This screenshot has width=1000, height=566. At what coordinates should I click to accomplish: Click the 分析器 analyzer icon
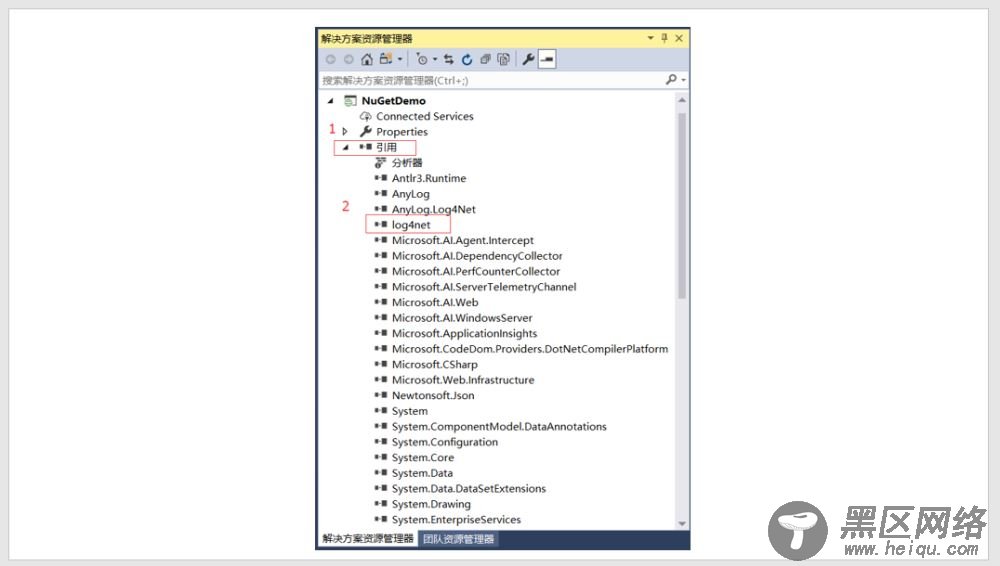pyautogui.click(x=381, y=163)
